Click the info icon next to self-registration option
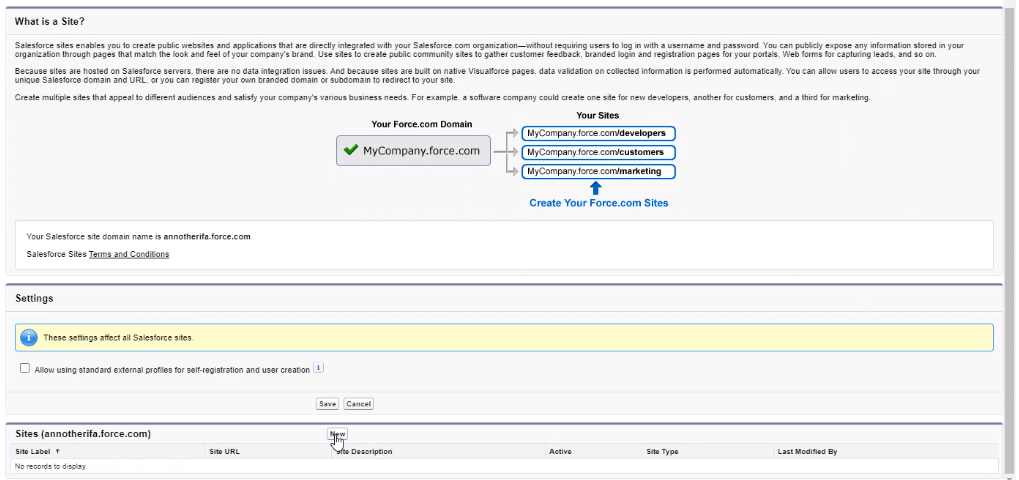The height and width of the screenshot is (480, 1019). 318,368
